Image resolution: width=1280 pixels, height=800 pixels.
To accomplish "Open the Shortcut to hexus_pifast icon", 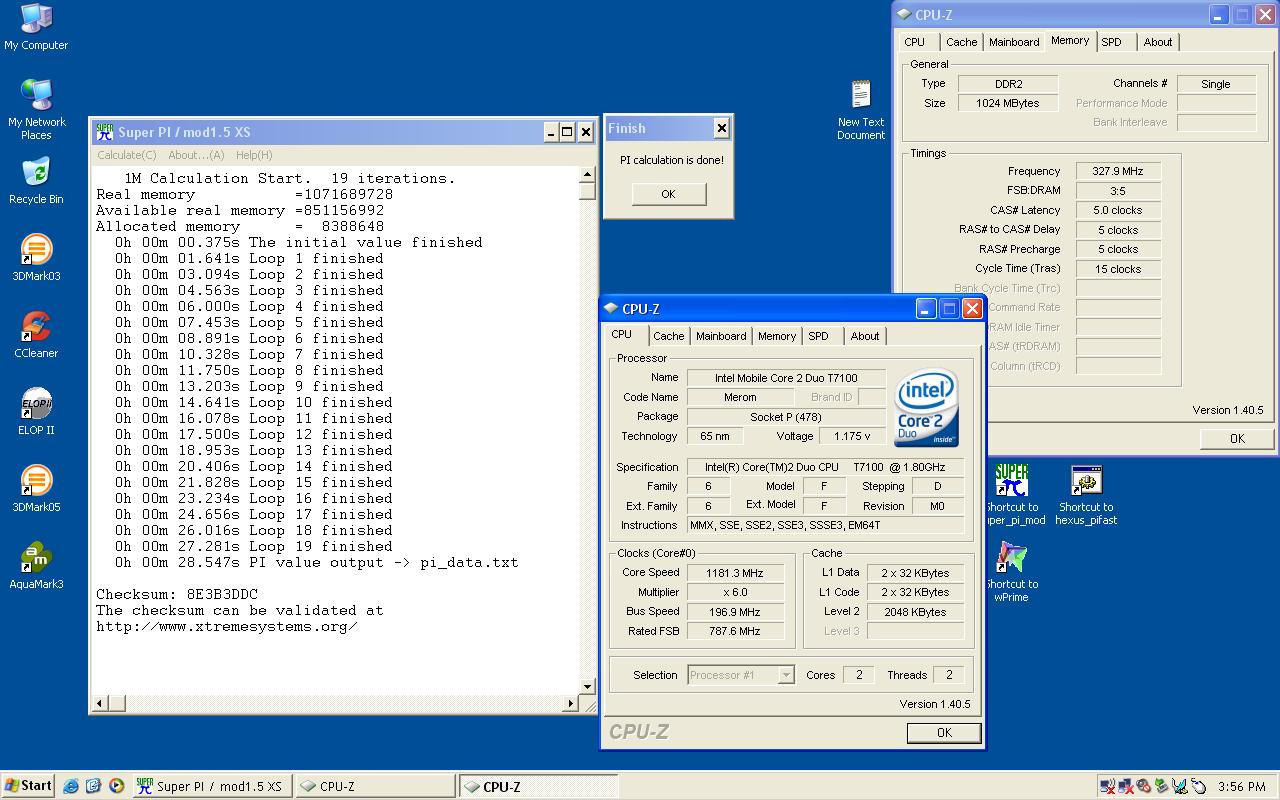I will [x=1086, y=481].
